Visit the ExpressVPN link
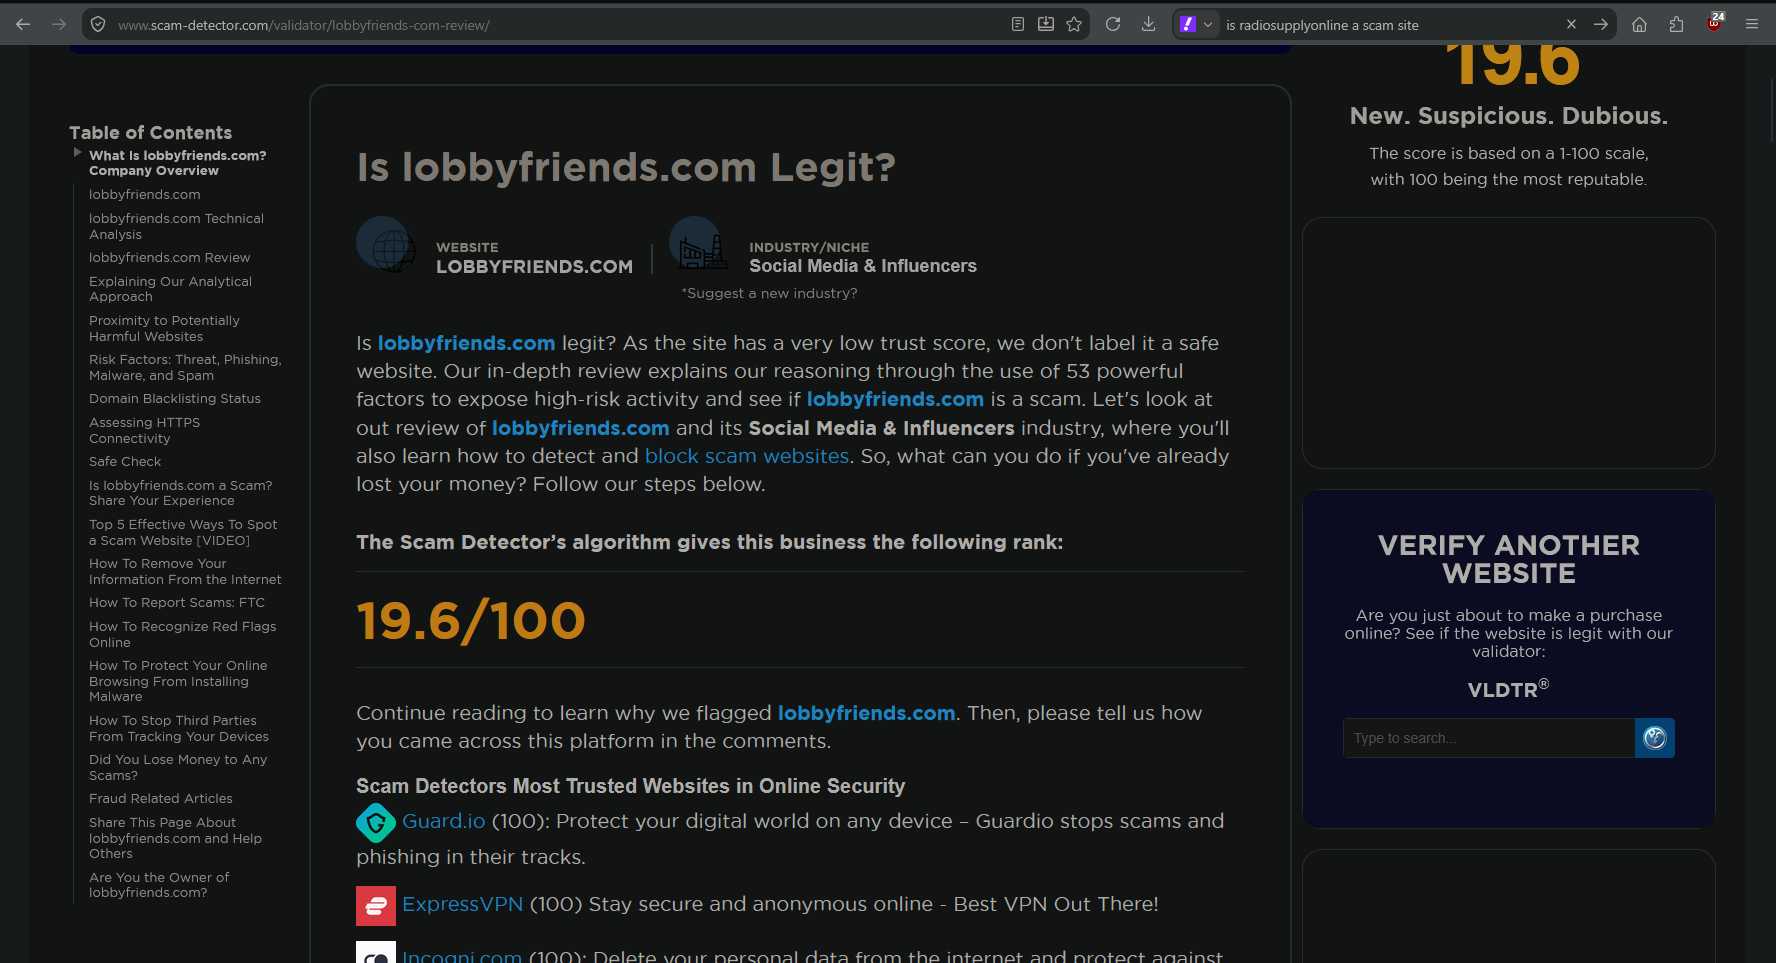This screenshot has height=963, width=1776. 463,904
